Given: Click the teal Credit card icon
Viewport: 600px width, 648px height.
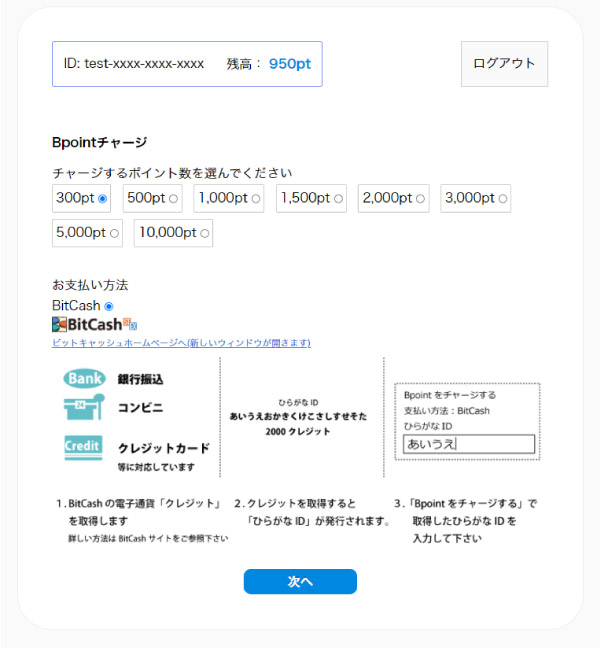Looking at the screenshot, I should (84, 447).
